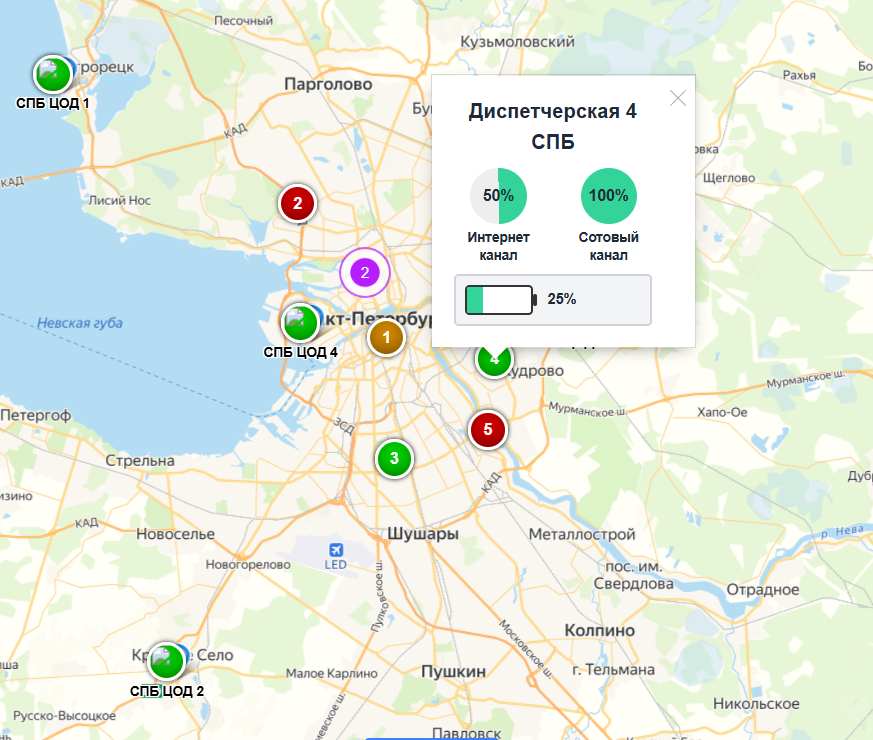Open the СПБ ЦОД 2 green marker
Image resolution: width=873 pixels, height=740 pixels.
166,661
